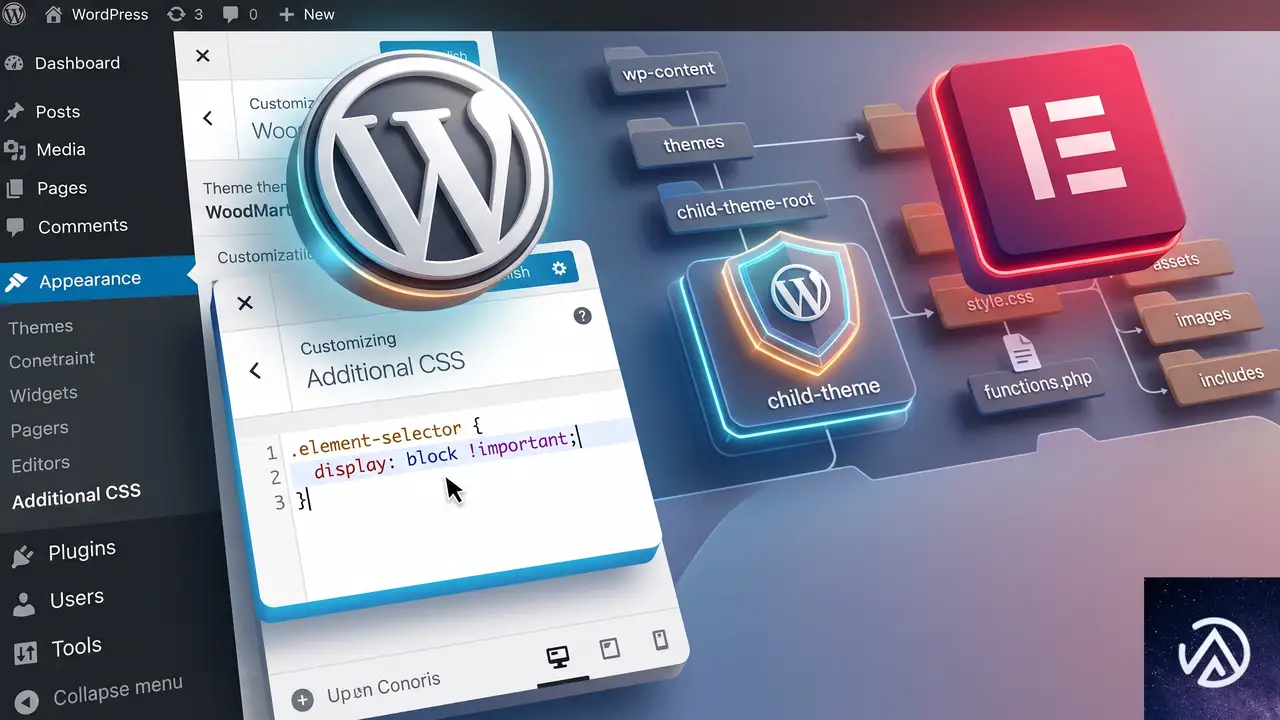This screenshot has height=720, width=1280.
Task: Open the Pagers submenu link
Action: point(40,429)
